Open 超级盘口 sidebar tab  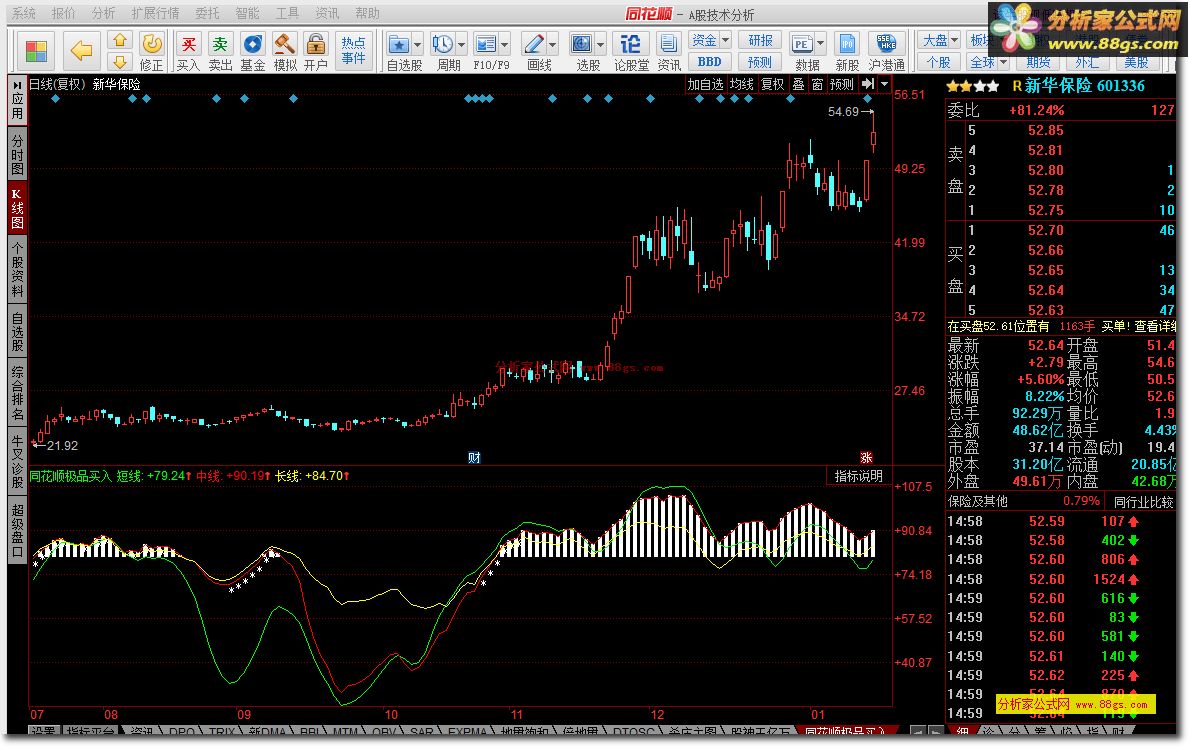click(17, 531)
